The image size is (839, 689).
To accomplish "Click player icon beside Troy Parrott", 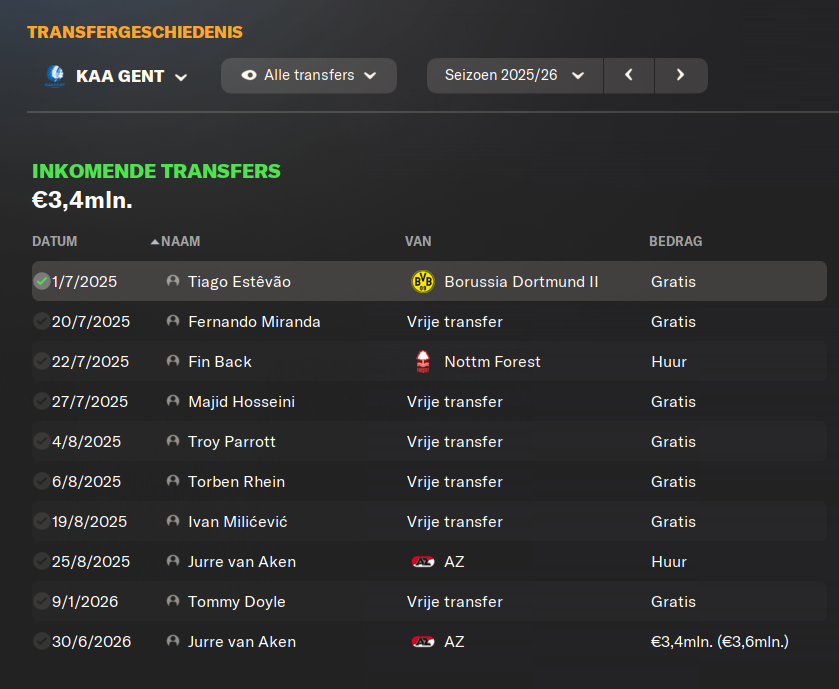I will point(173,441).
